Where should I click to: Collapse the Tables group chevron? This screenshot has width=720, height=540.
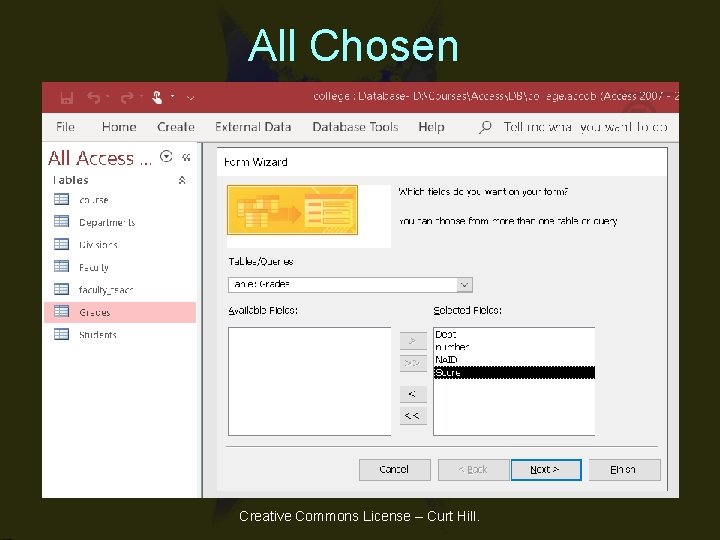182,180
